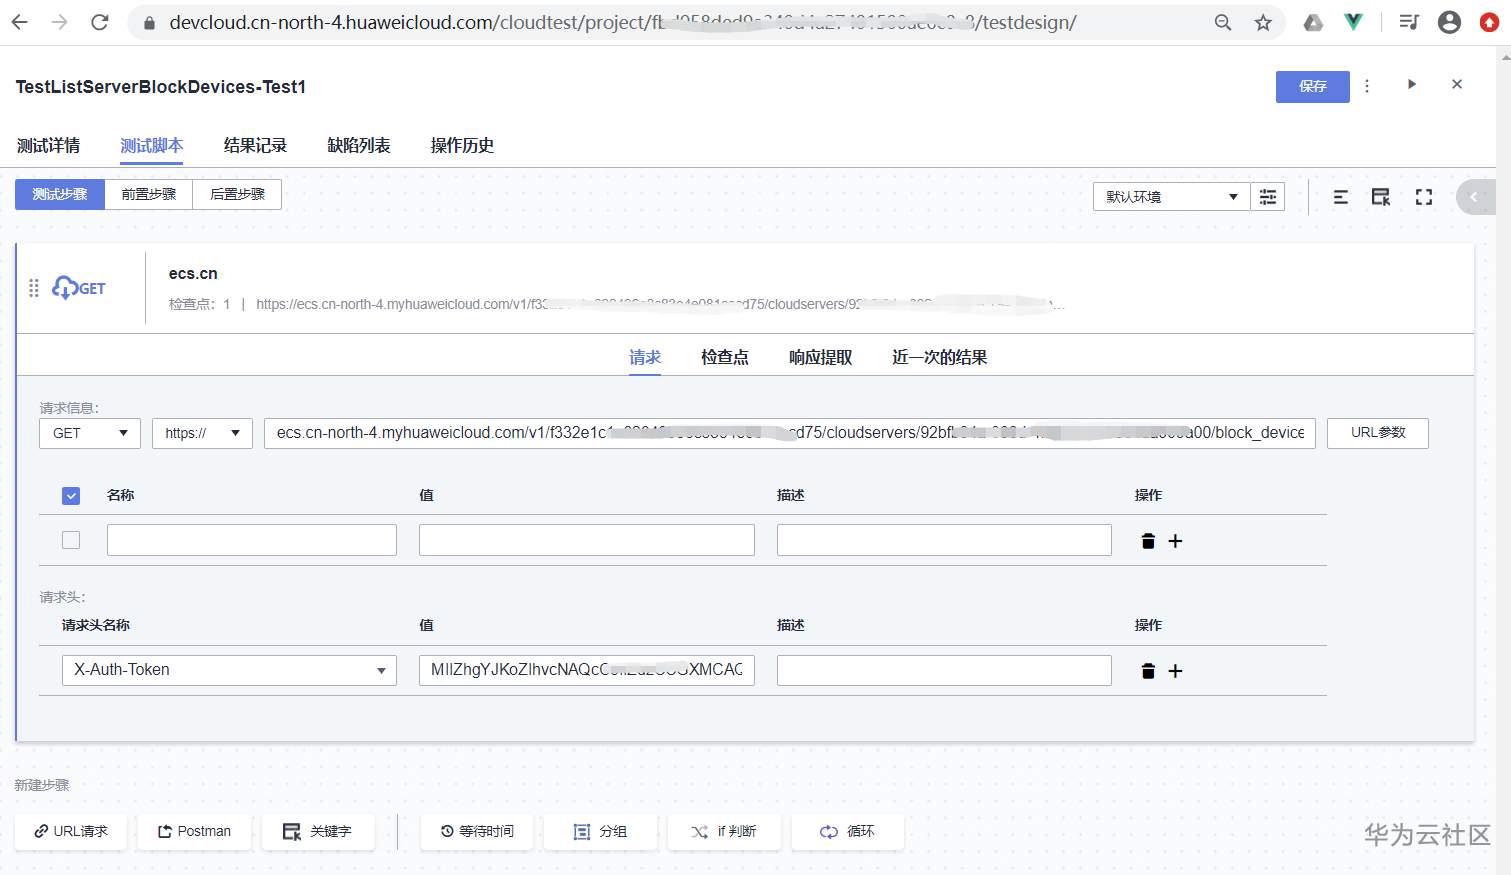Image resolution: width=1511 pixels, height=875 pixels.
Task: Click the parameter 名称 input field
Action: point(252,540)
